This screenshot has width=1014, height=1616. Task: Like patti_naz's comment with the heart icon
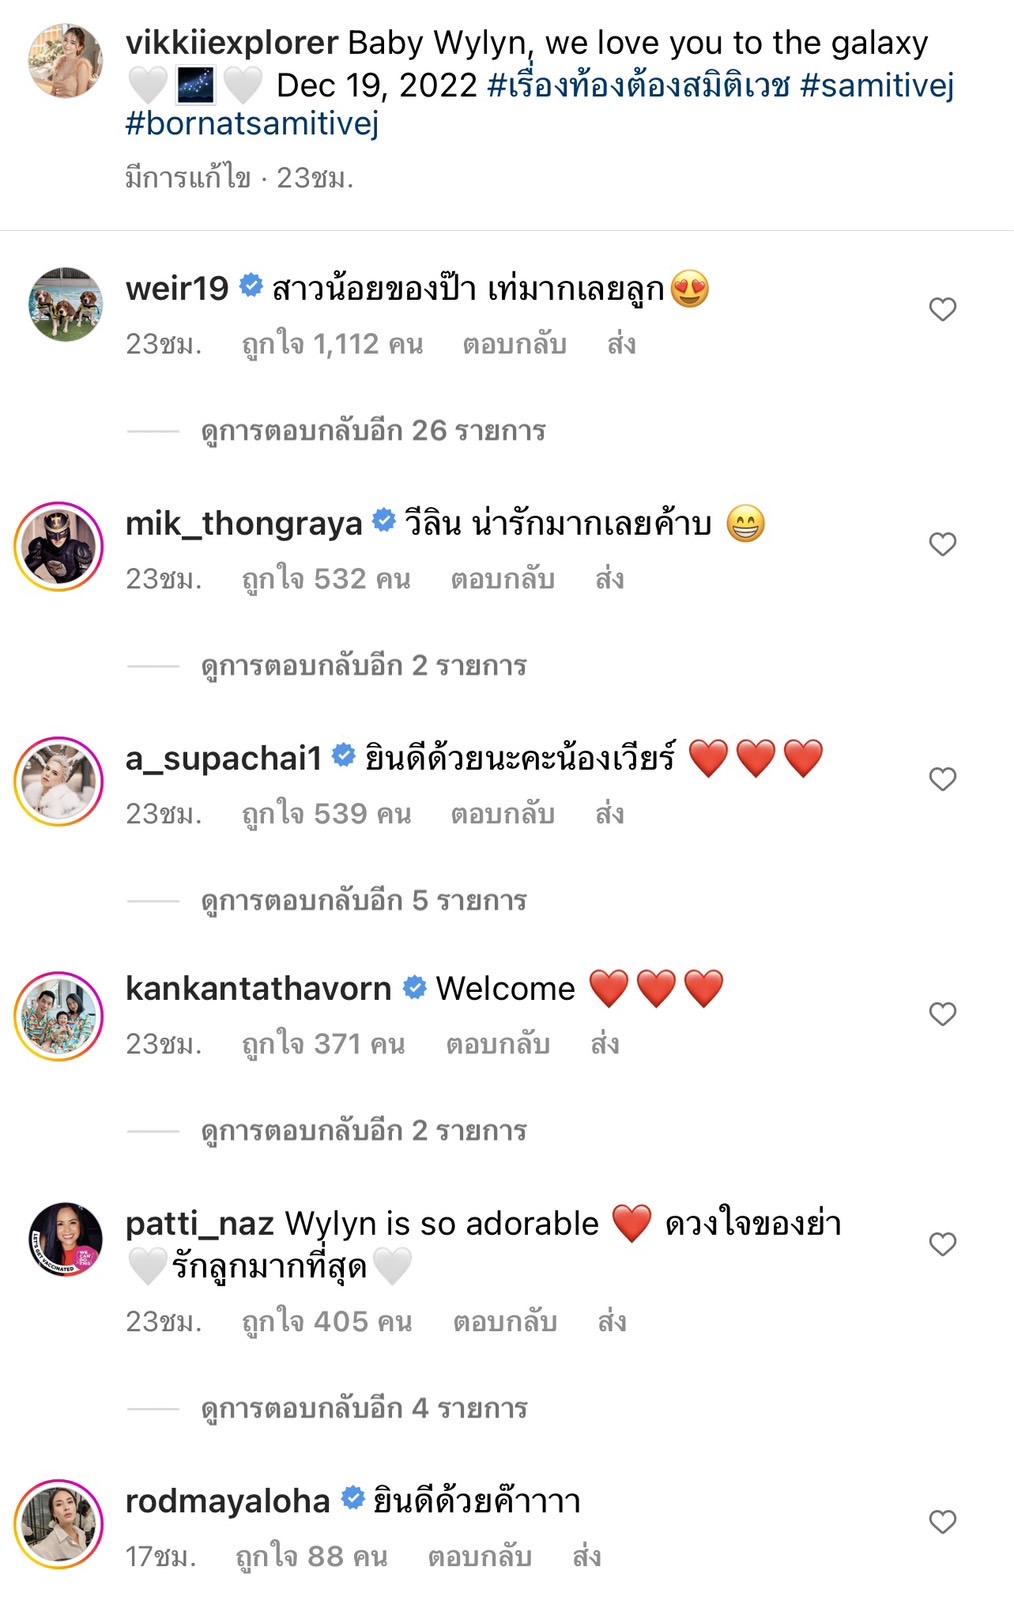[x=942, y=1244]
